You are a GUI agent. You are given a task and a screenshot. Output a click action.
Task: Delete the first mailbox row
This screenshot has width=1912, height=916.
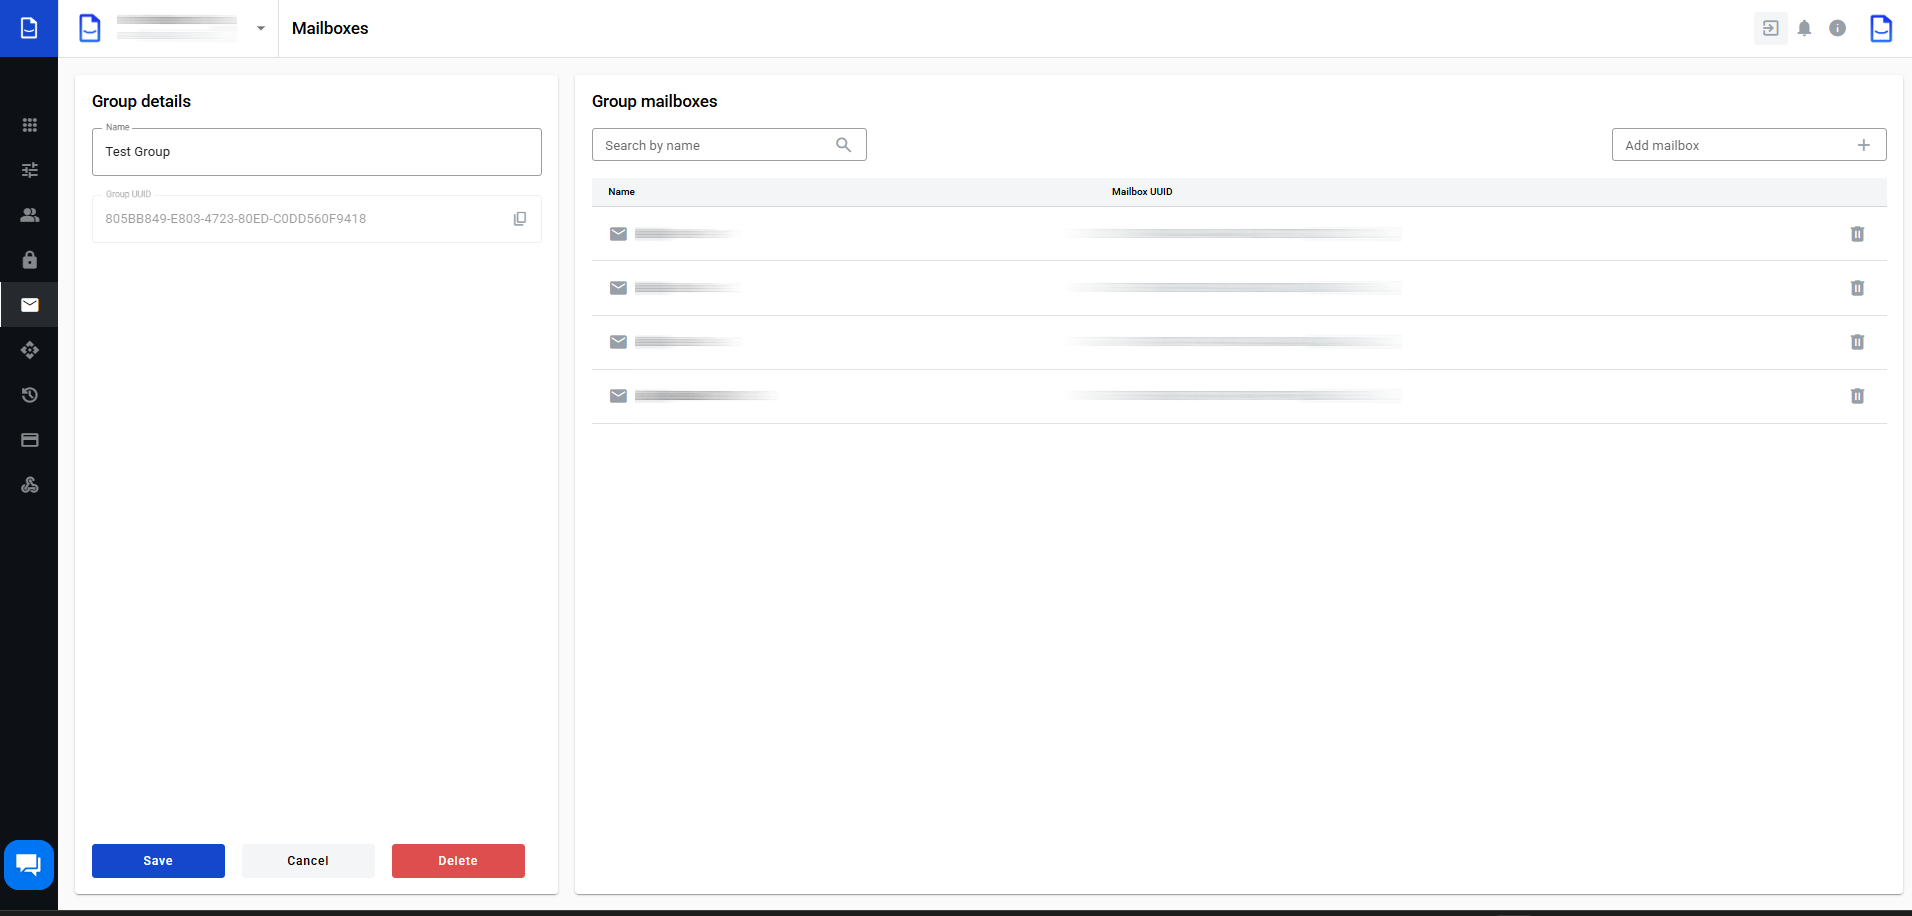1857,234
